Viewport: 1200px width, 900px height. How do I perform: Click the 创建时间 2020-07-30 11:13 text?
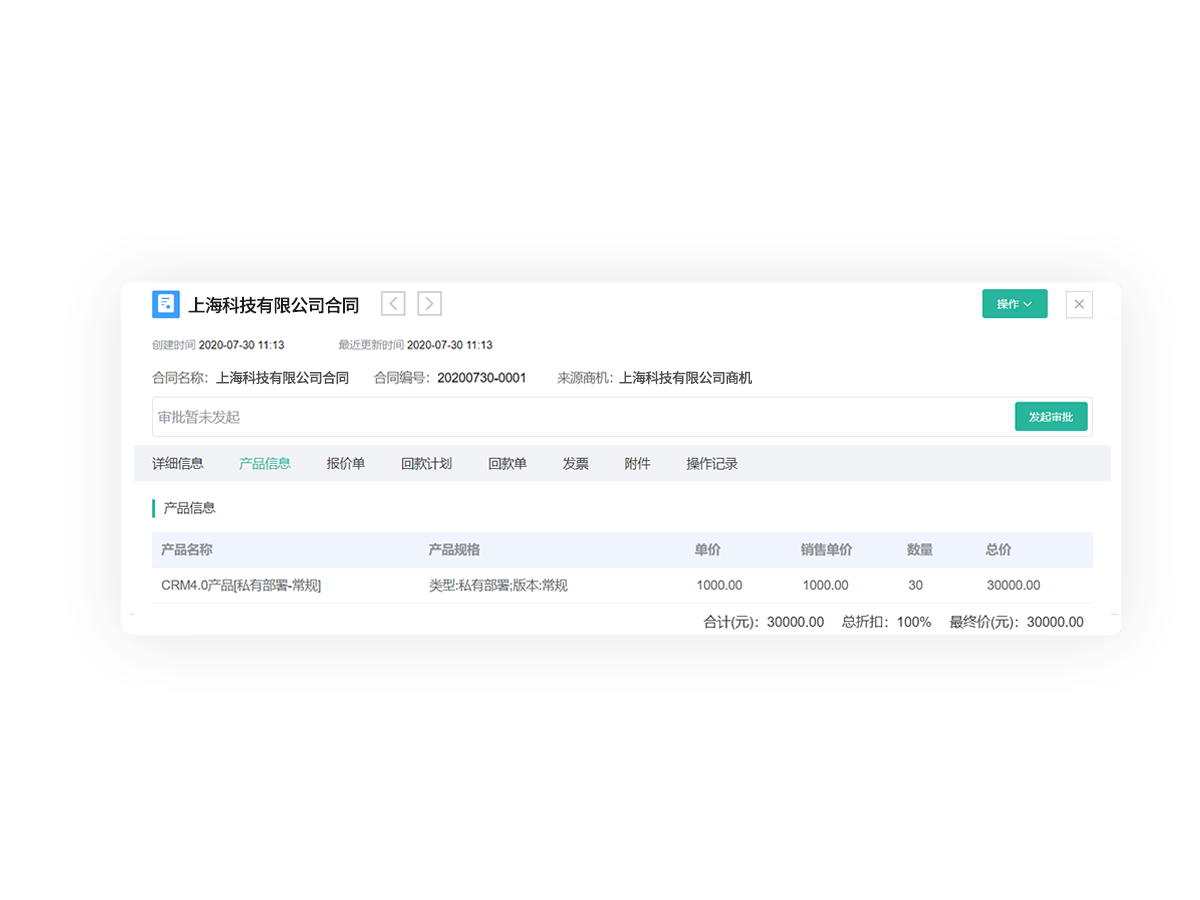(218, 345)
